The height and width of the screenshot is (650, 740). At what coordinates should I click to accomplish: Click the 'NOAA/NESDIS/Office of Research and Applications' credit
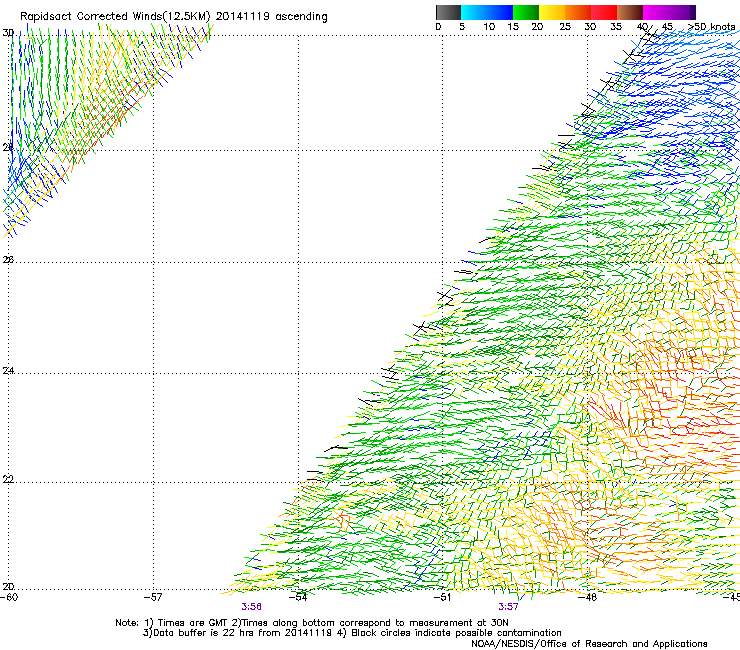coord(589,644)
